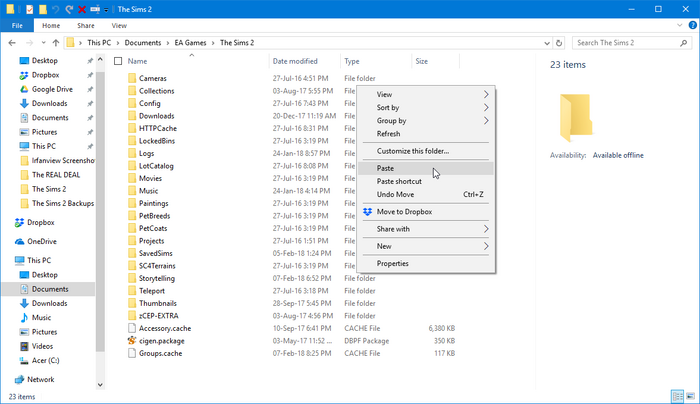Screen dimensions: 700x404
Task: Click the red Delete X in the toolbar
Action: click(82, 9)
